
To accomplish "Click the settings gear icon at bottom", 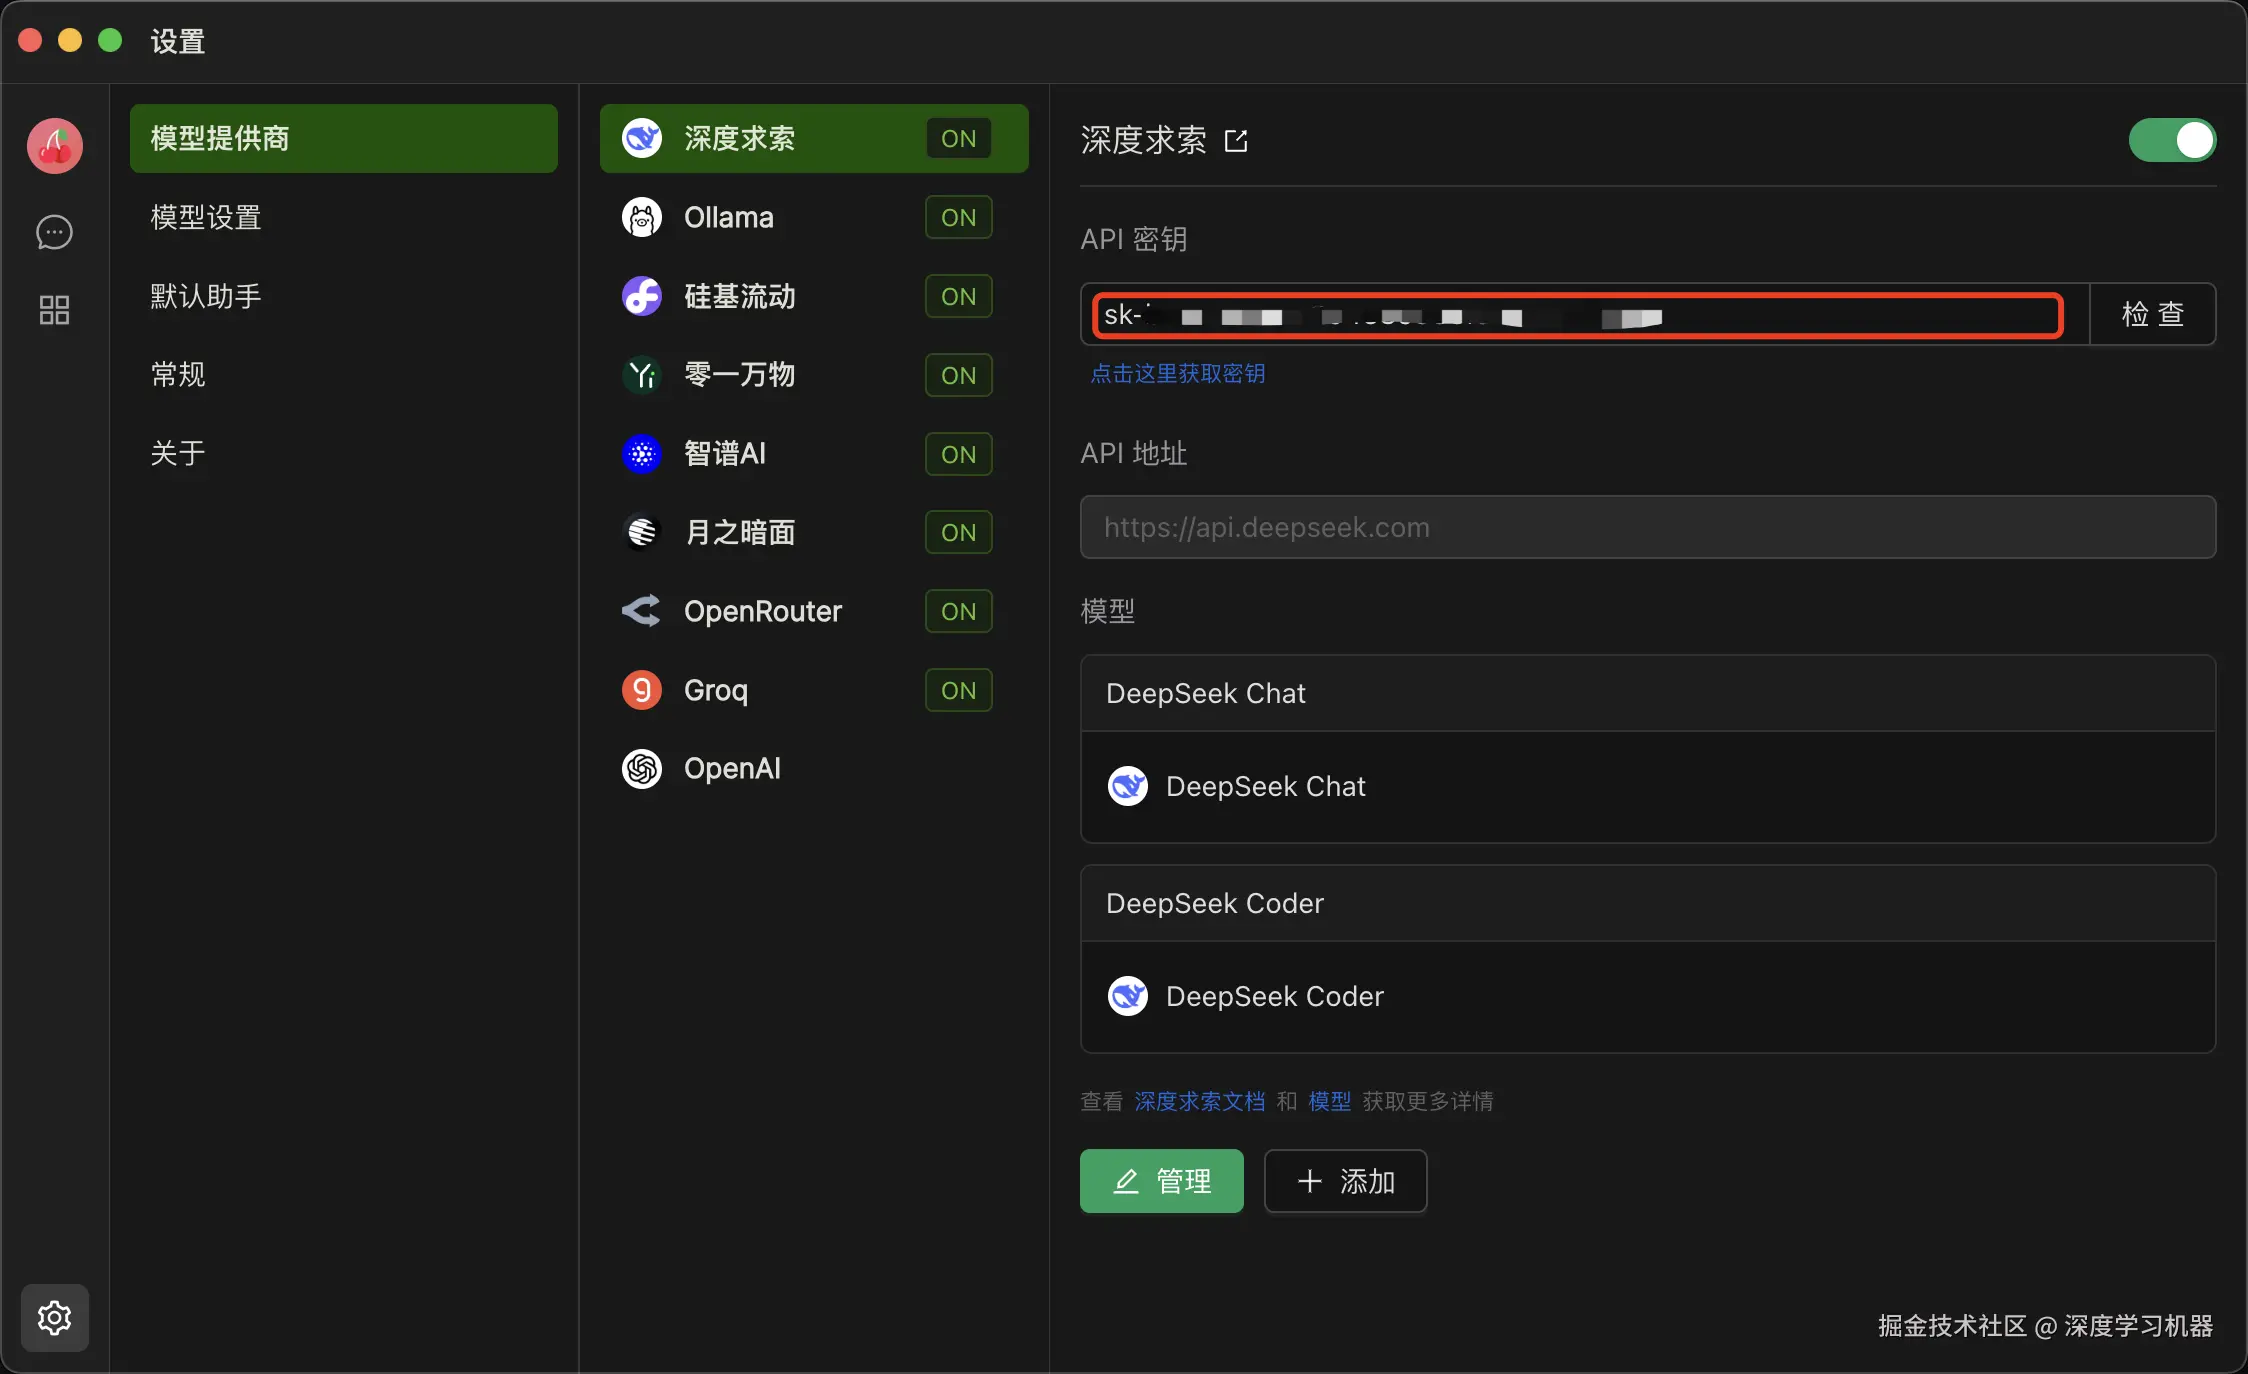I will [54, 1317].
